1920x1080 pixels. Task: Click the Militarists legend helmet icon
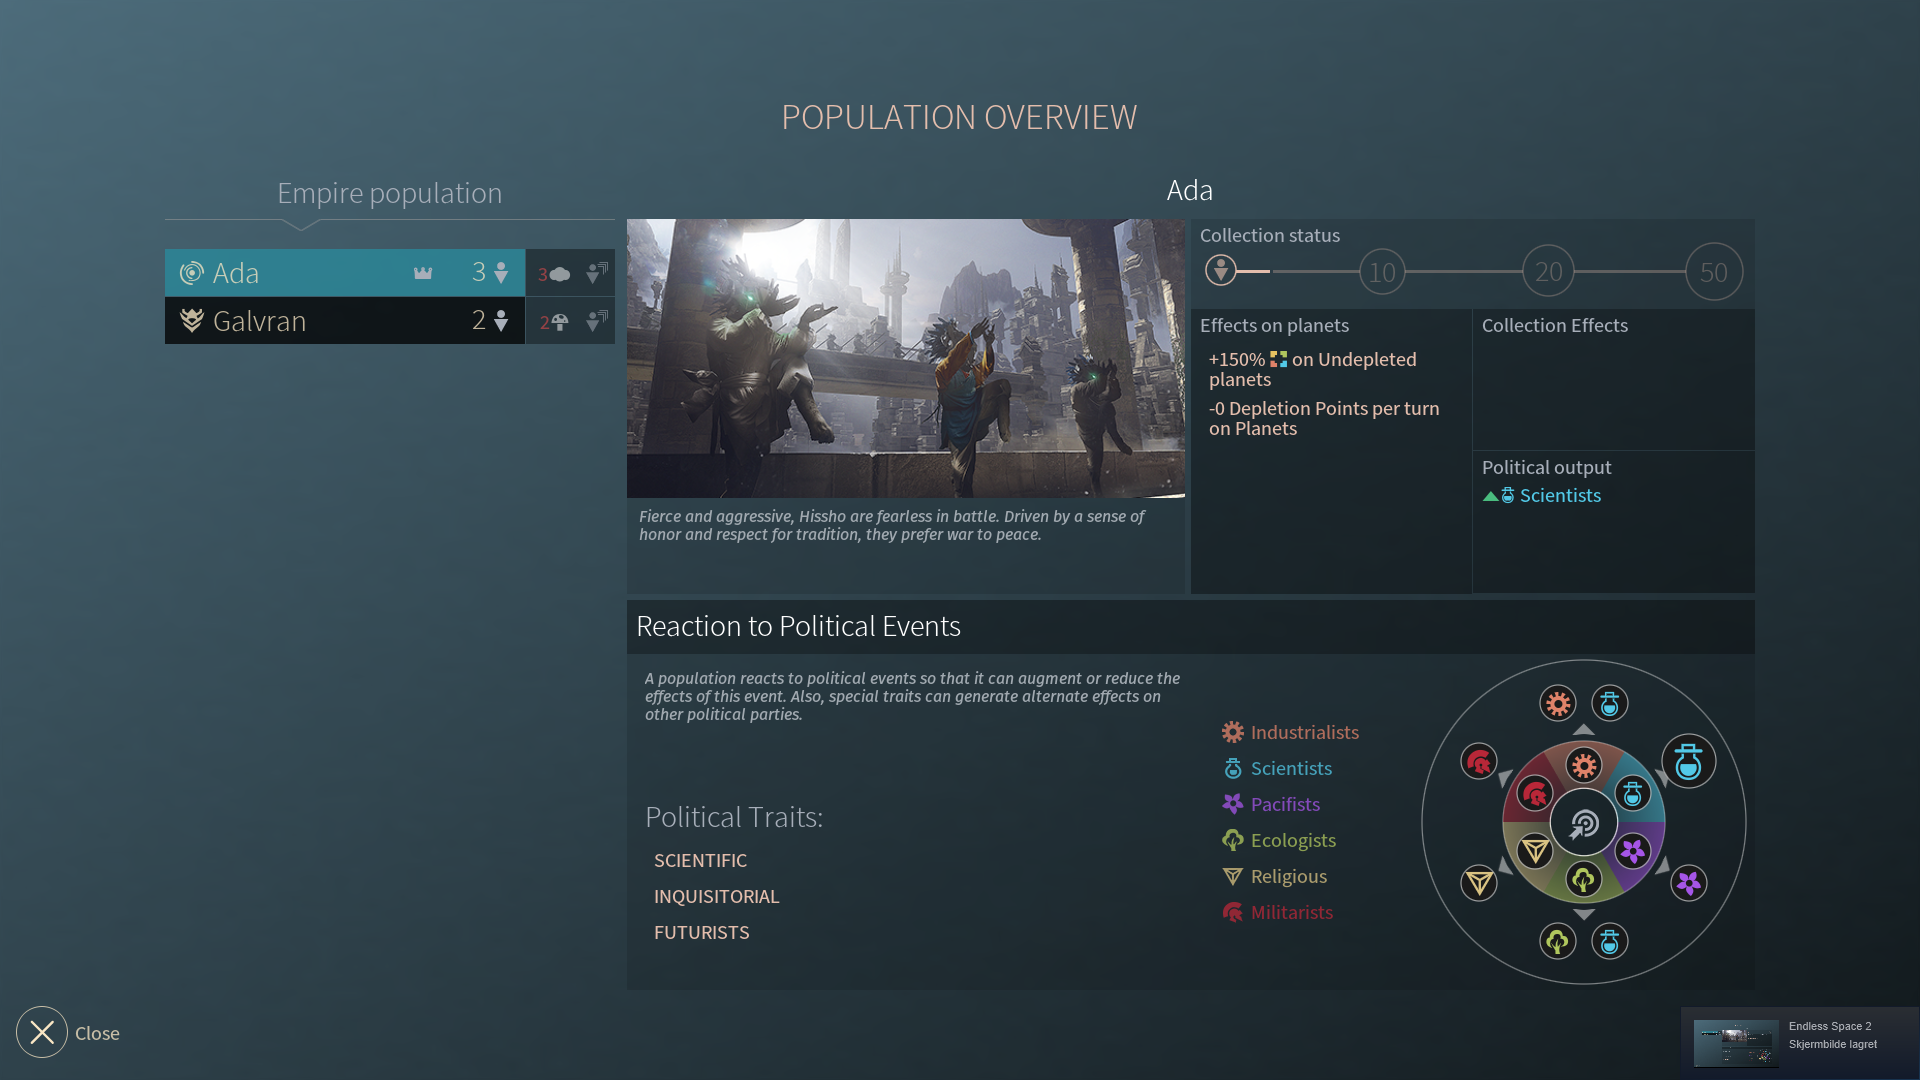[1233, 913]
